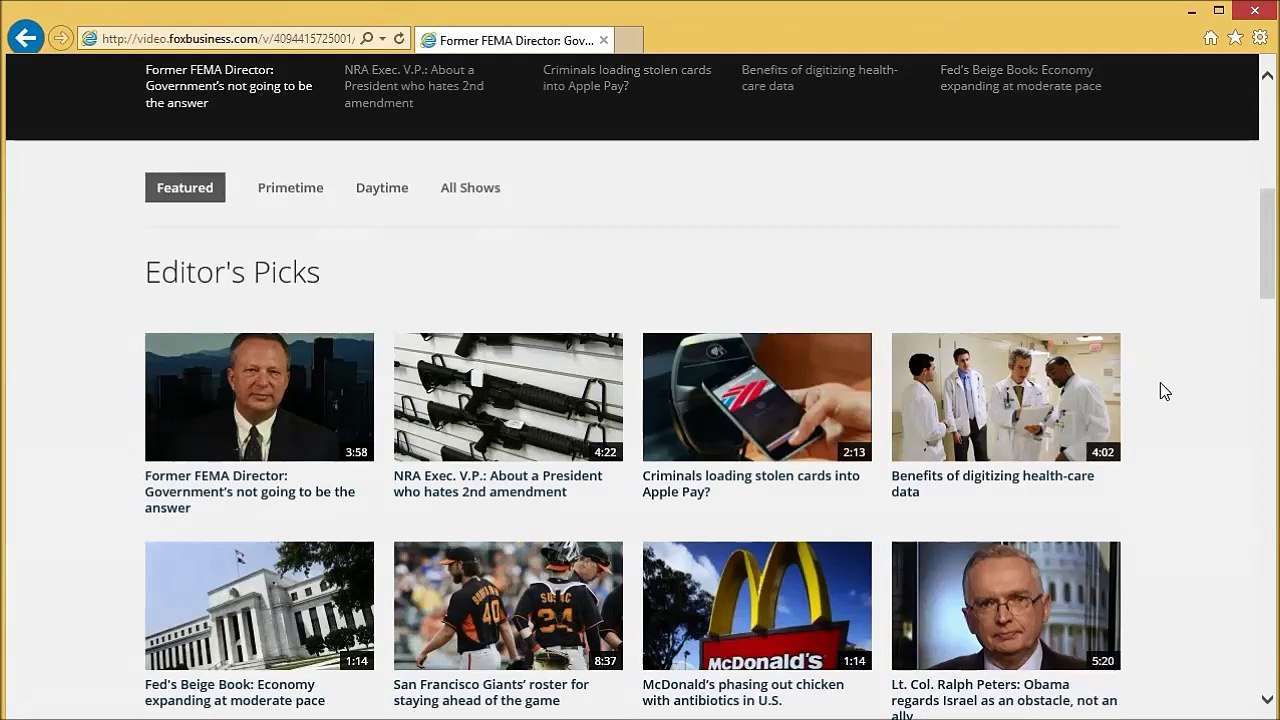
Task: Go back with the browser back arrow
Action: [x=25, y=39]
